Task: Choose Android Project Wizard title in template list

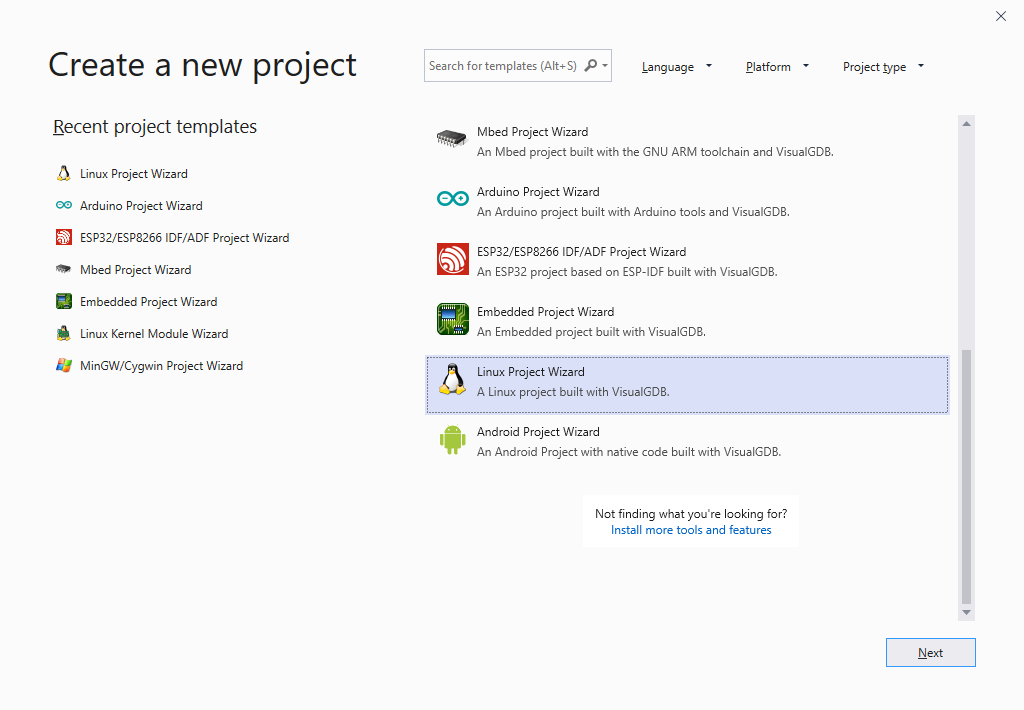Action: (538, 432)
